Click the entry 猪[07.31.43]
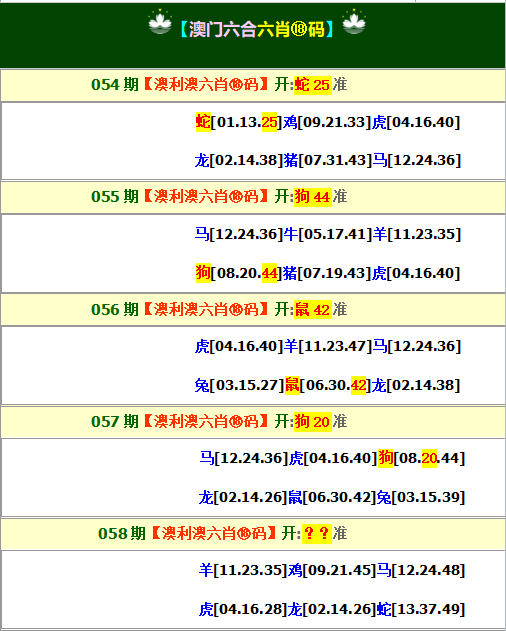Image resolution: width=506 pixels, height=631 pixels. pos(328,160)
